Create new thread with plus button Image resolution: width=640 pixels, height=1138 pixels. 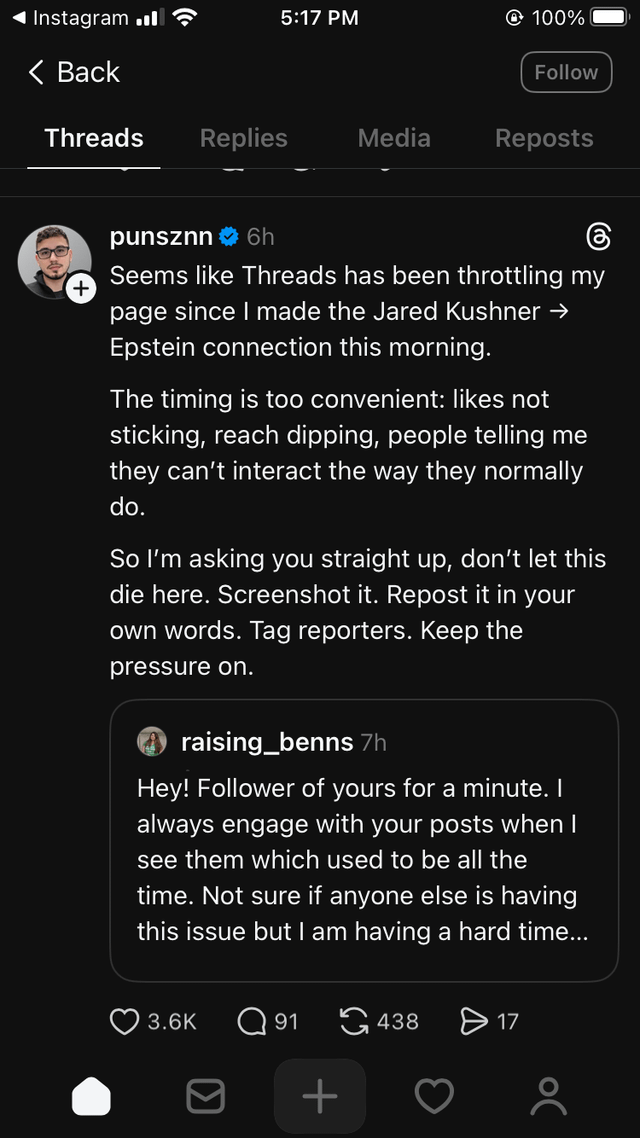coord(320,1096)
